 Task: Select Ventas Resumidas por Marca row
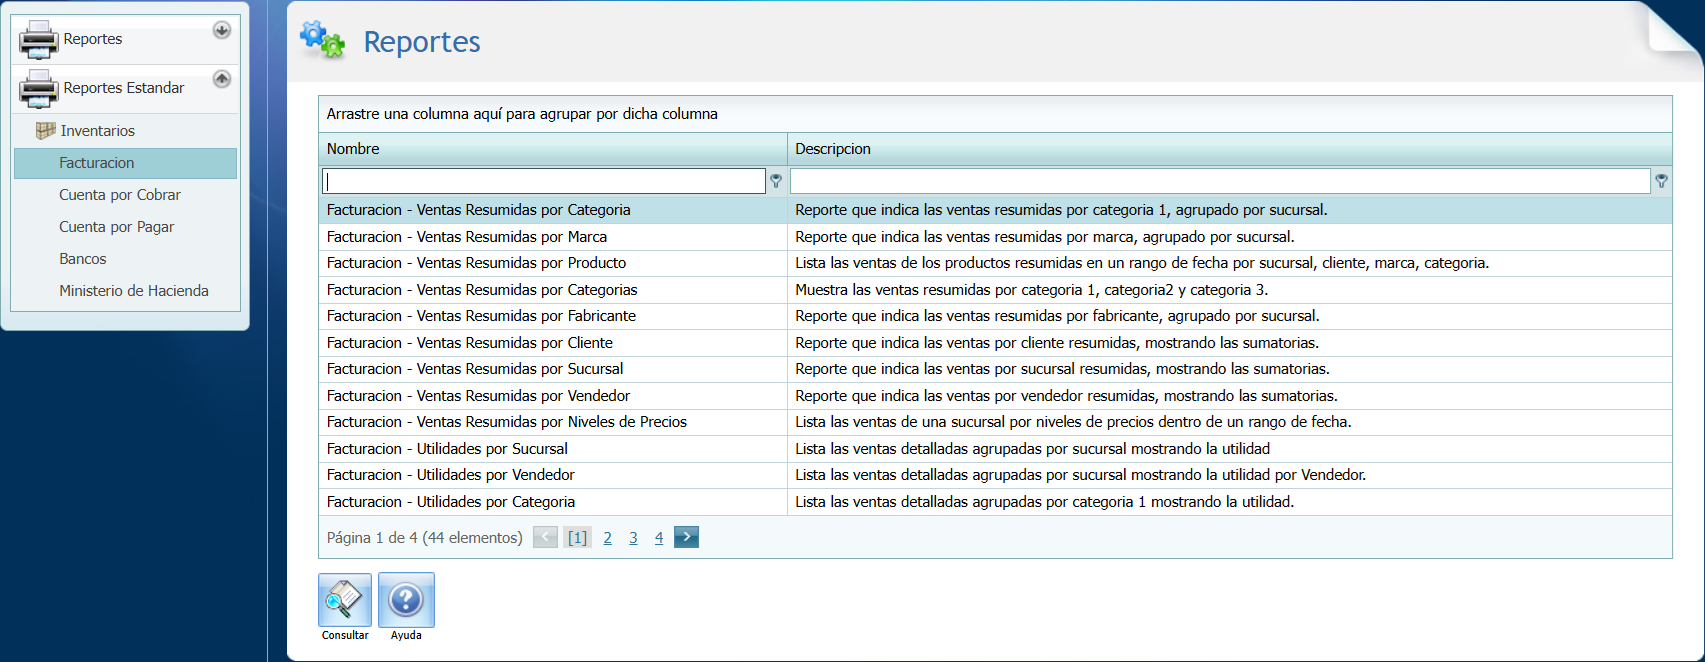point(995,237)
